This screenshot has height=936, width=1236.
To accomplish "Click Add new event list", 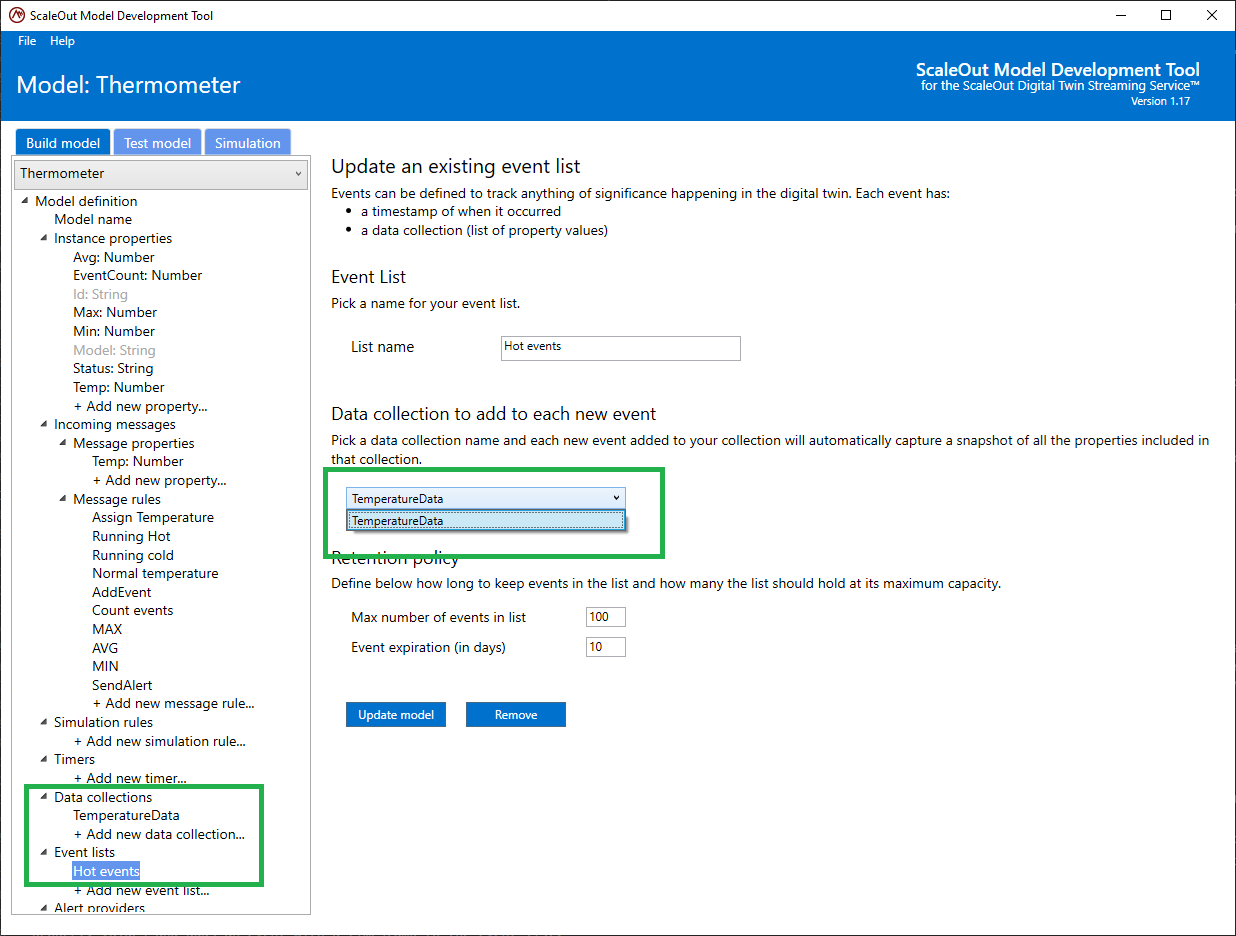I will click(x=141, y=890).
